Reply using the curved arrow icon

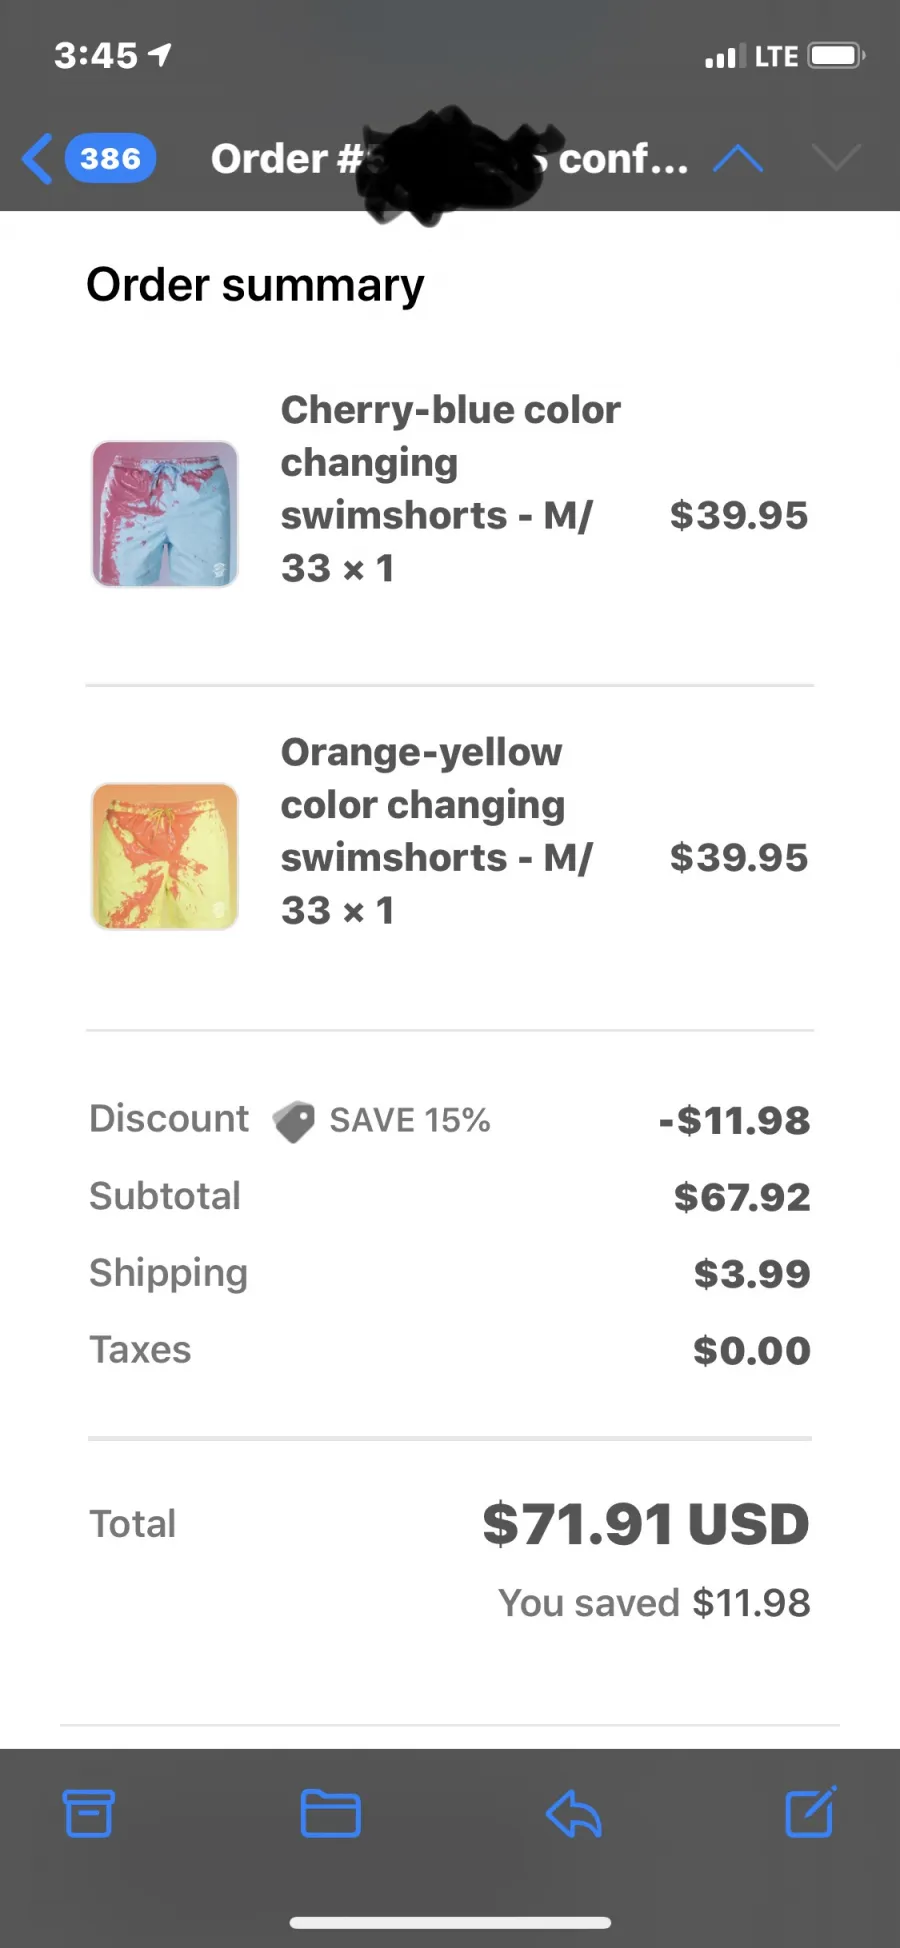(x=573, y=1813)
